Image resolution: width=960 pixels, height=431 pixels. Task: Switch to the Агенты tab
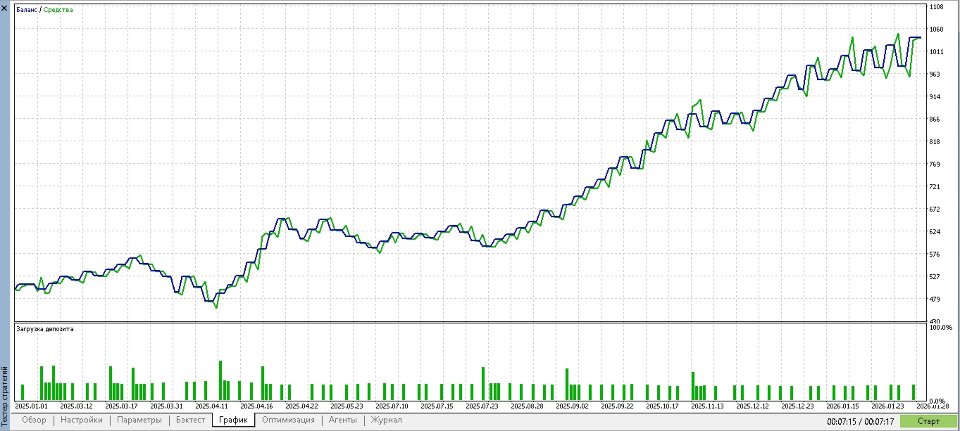point(343,420)
